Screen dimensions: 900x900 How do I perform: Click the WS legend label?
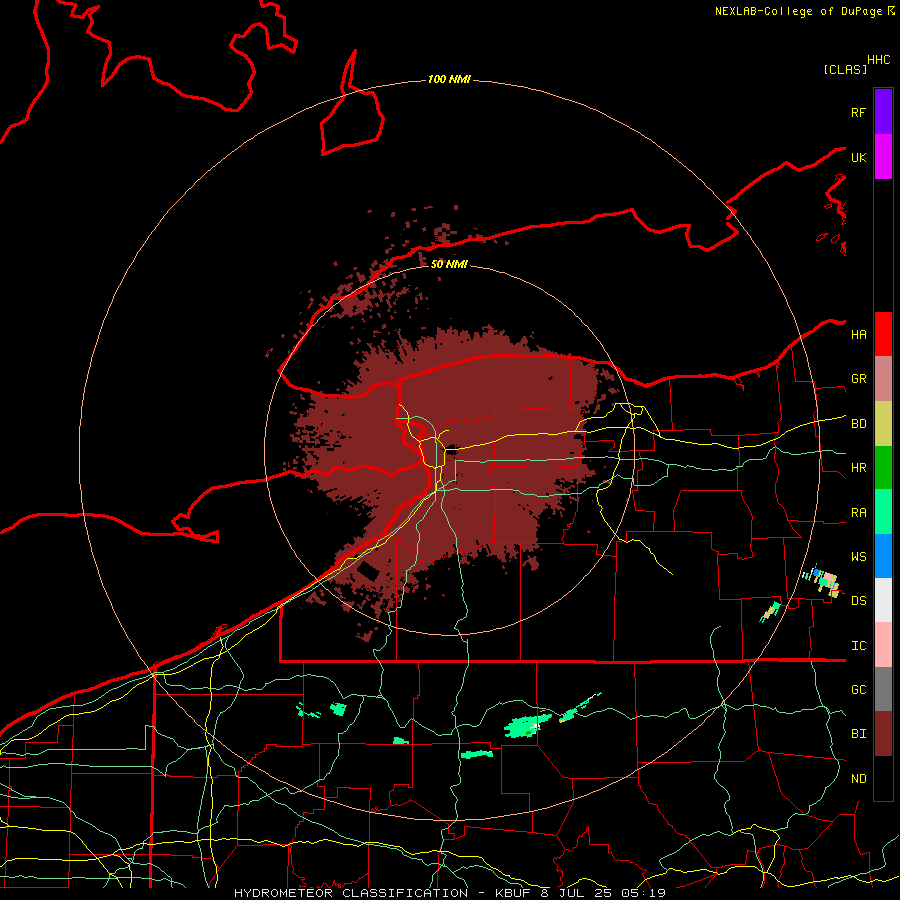(x=858, y=557)
